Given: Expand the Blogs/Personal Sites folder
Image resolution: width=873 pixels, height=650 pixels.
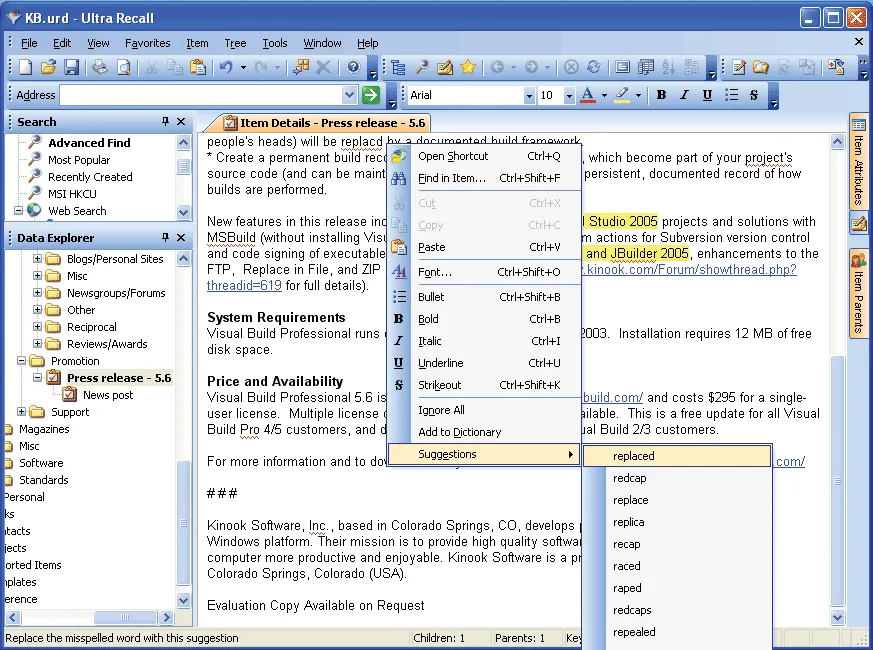Looking at the screenshot, I should click(x=37, y=258).
